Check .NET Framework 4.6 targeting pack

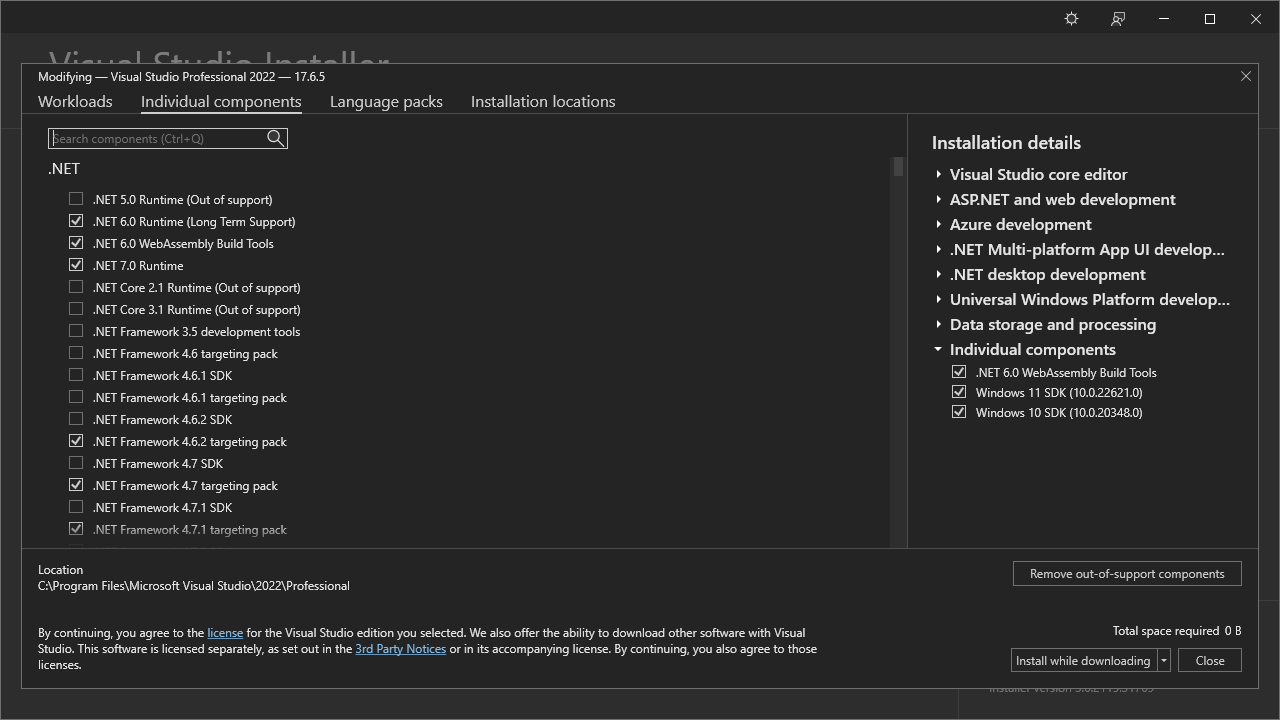coord(76,353)
